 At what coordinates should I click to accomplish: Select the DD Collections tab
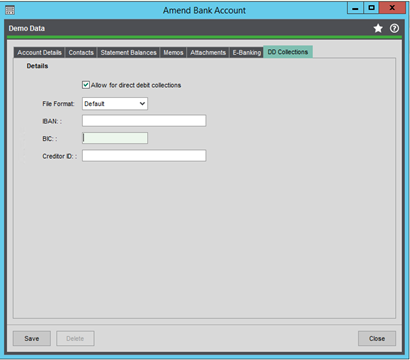point(288,52)
